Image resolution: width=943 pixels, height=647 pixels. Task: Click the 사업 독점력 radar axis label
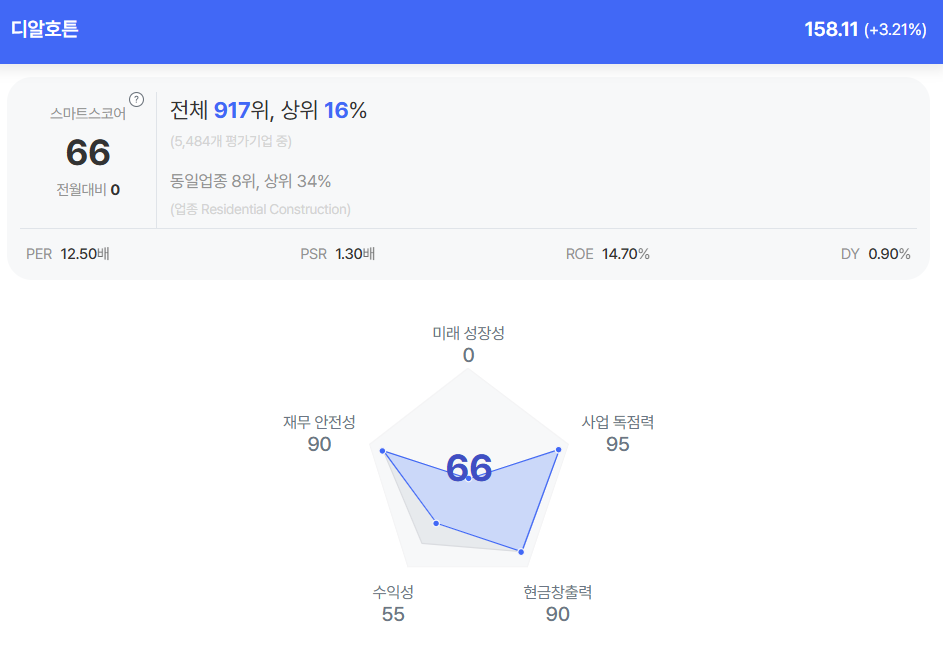(618, 422)
